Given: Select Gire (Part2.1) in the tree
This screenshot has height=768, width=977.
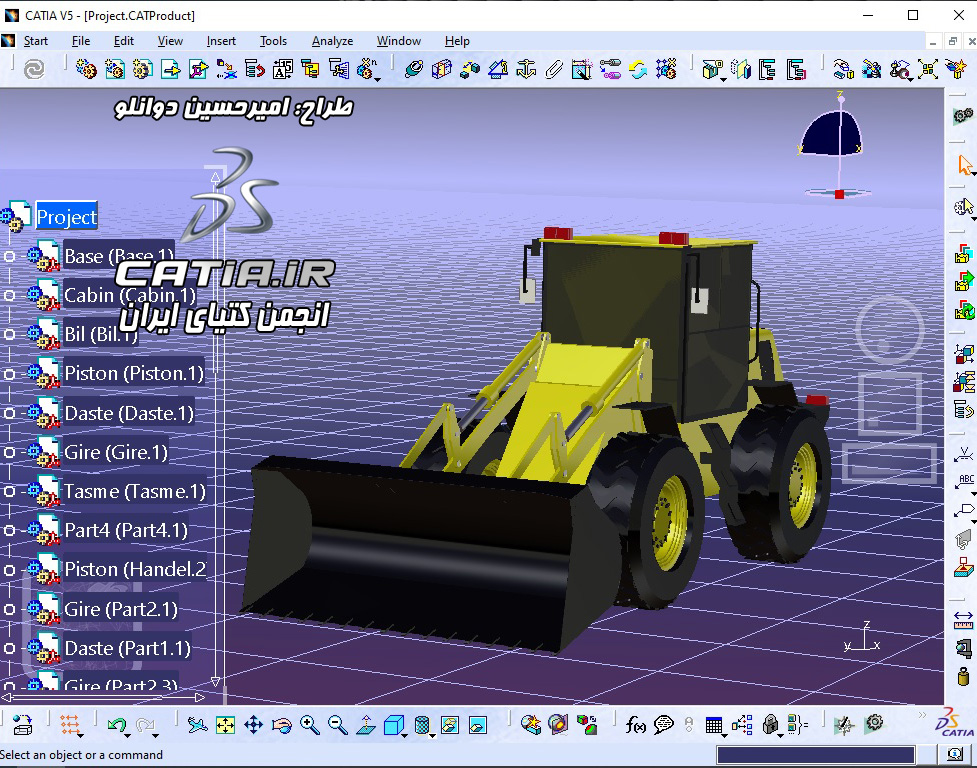Looking at the screenshot, I should pyautogui.click(x=121, y=609).
